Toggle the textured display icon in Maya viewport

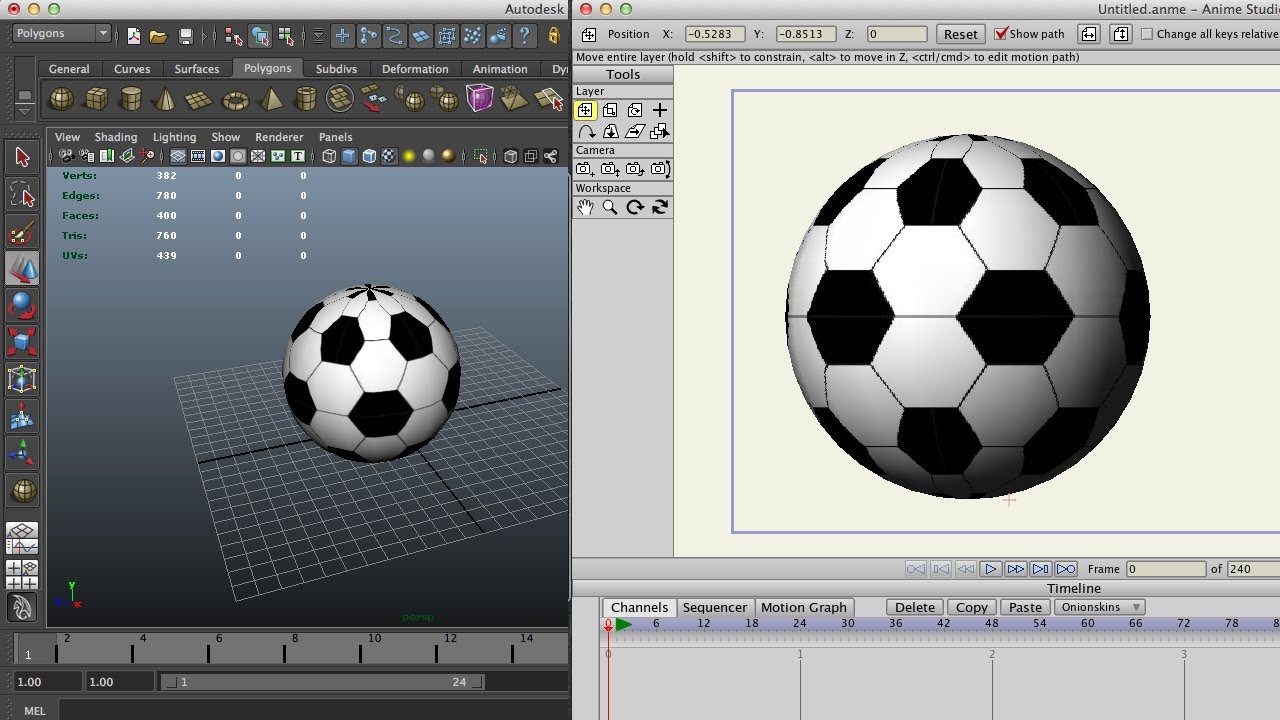389,156
